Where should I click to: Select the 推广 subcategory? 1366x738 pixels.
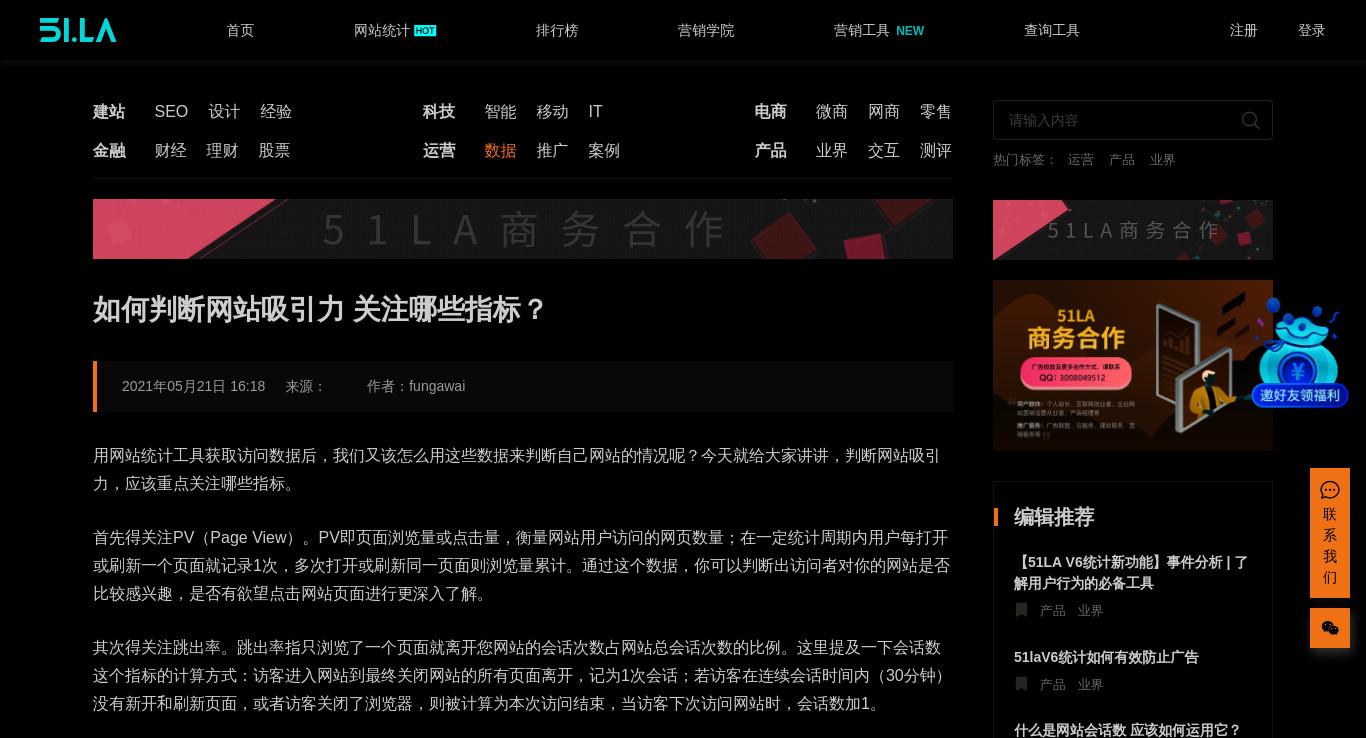(x=552, y=151)
